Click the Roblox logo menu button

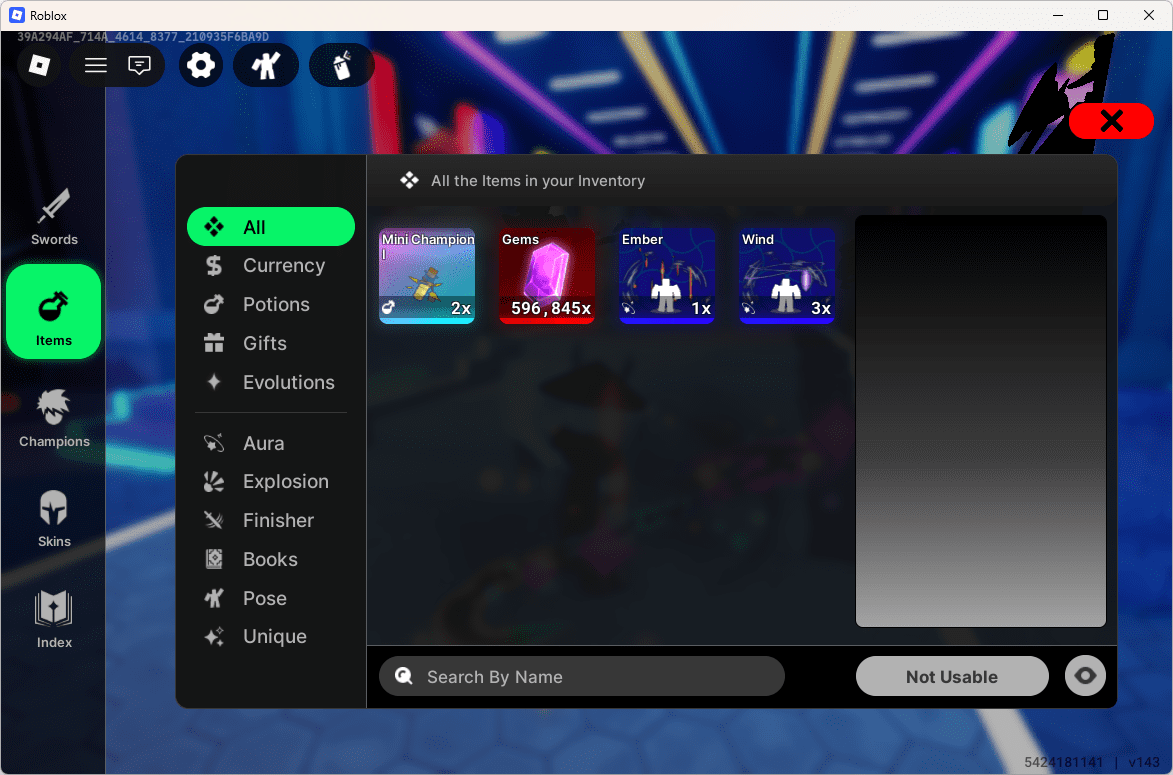pyautogui.click(x=39, y=66)
